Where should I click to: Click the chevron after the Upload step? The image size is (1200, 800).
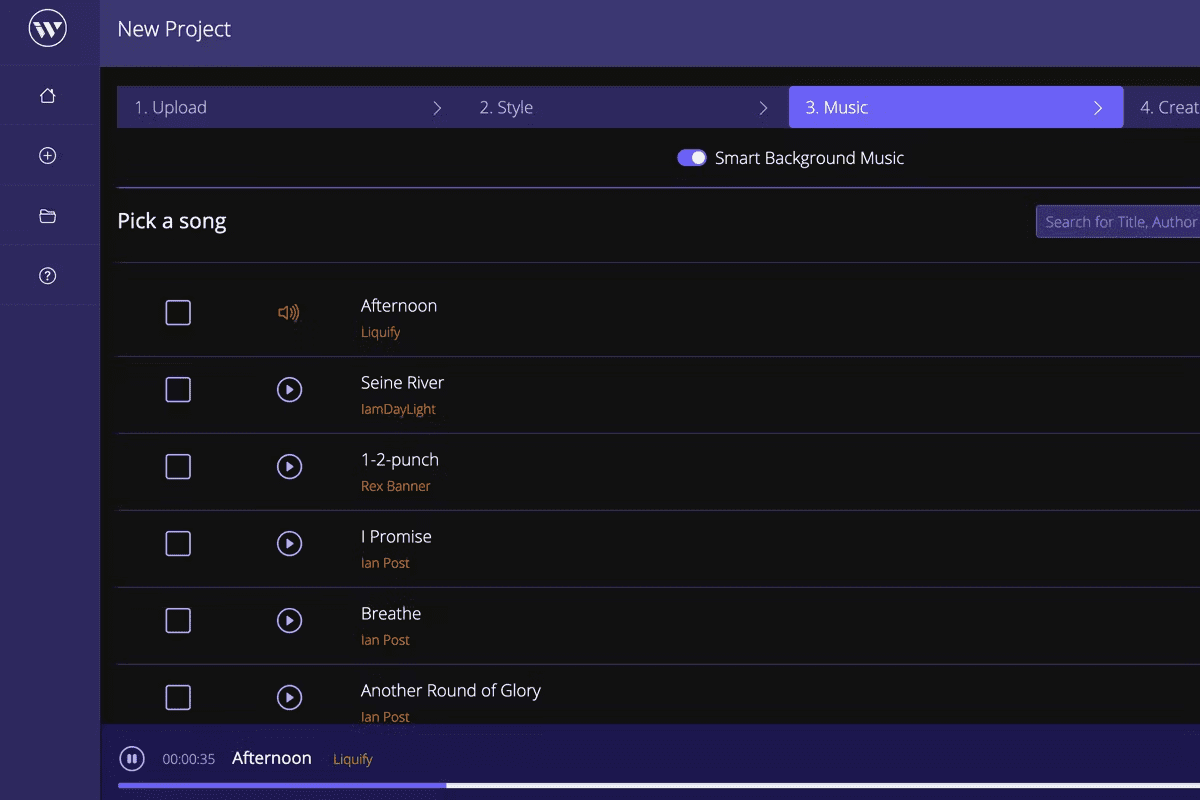coord(437,108)
